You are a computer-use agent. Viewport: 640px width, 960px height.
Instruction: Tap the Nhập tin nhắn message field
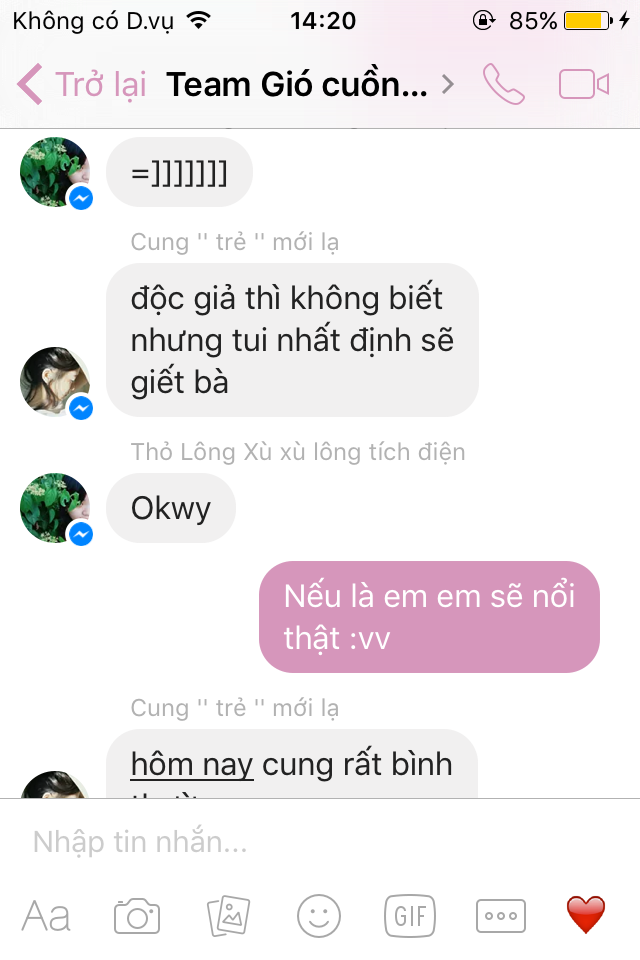[x=320, y=842]
